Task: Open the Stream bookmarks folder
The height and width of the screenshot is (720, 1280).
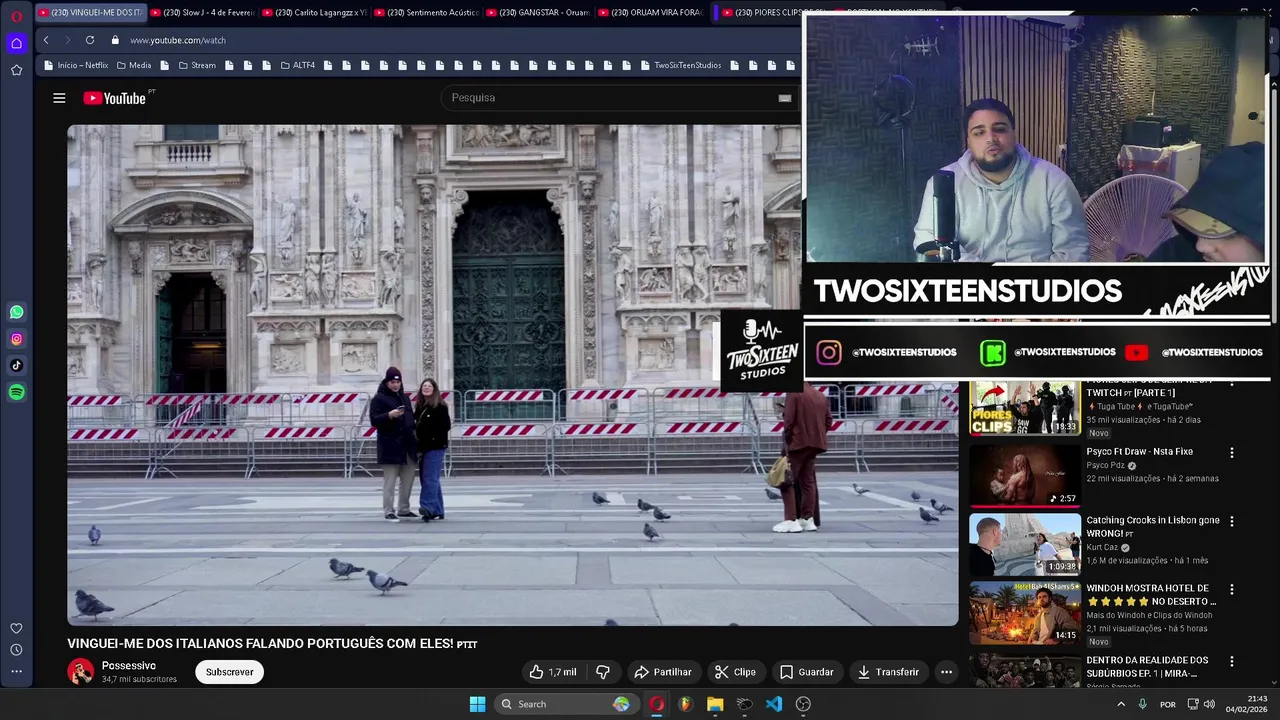Action: tap(197, 65)
